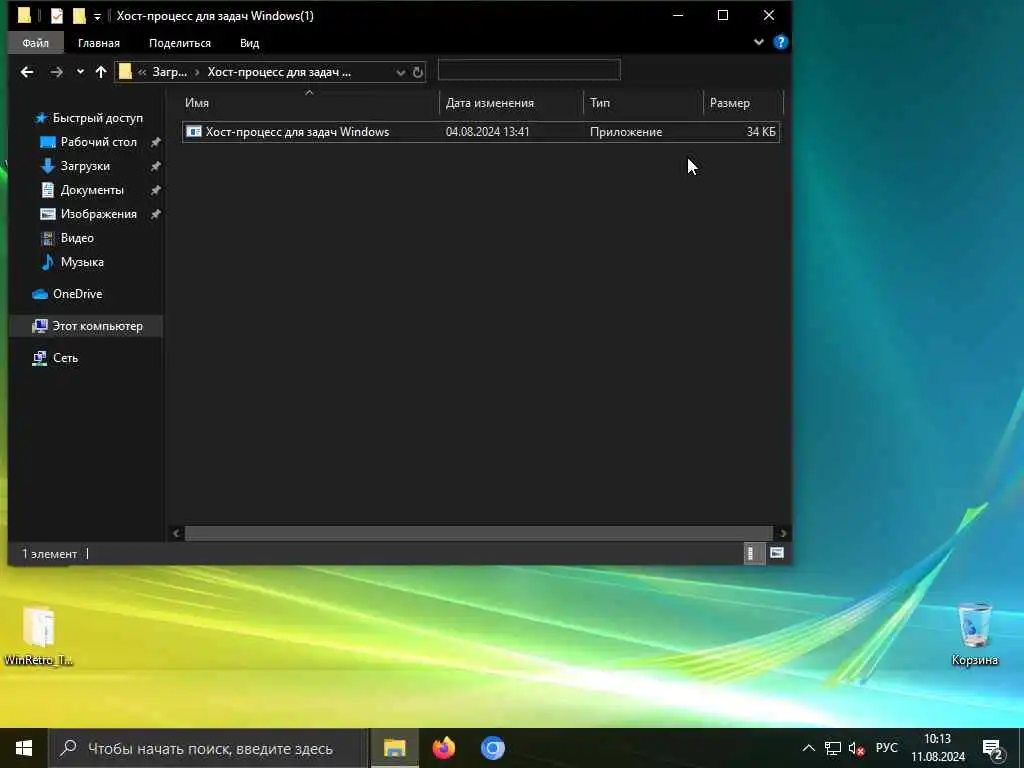The width and height of the screenshot is (1024, 768).
Task: Switch to the large icons view layout
Action: coord(776,554)
